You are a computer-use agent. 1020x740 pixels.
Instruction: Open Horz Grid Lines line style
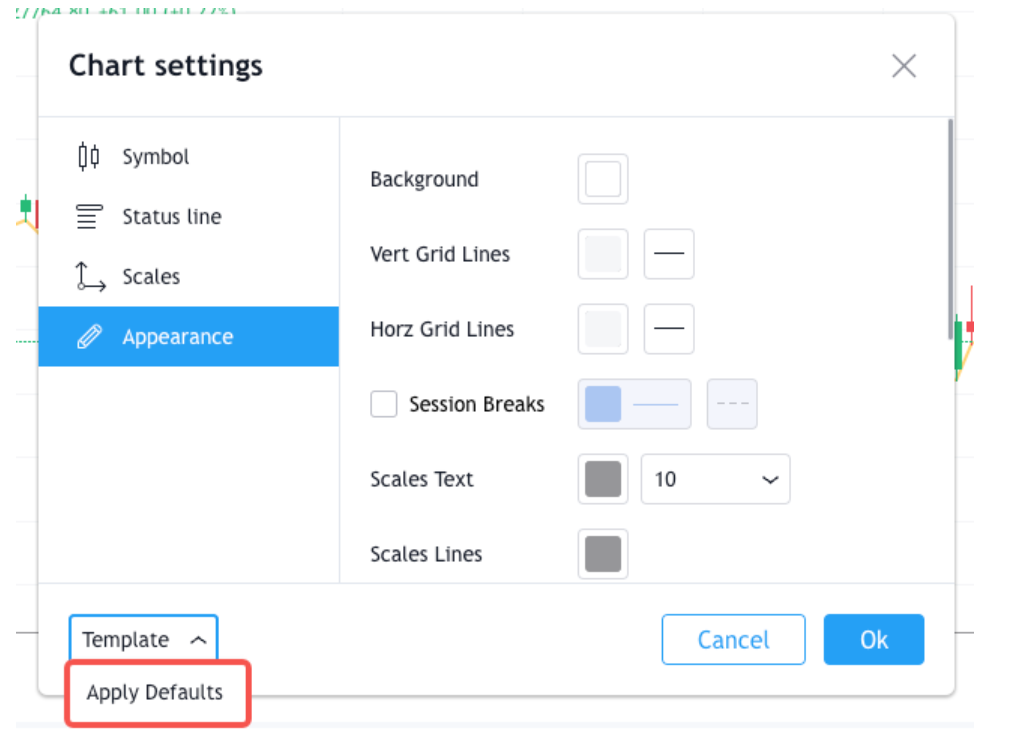668,329
